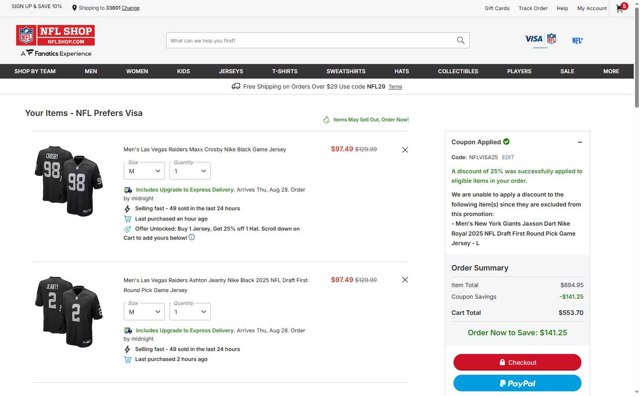Click the small NFL logo in header
The width and height of the screenshot is (640, 396).
point(577,40)
